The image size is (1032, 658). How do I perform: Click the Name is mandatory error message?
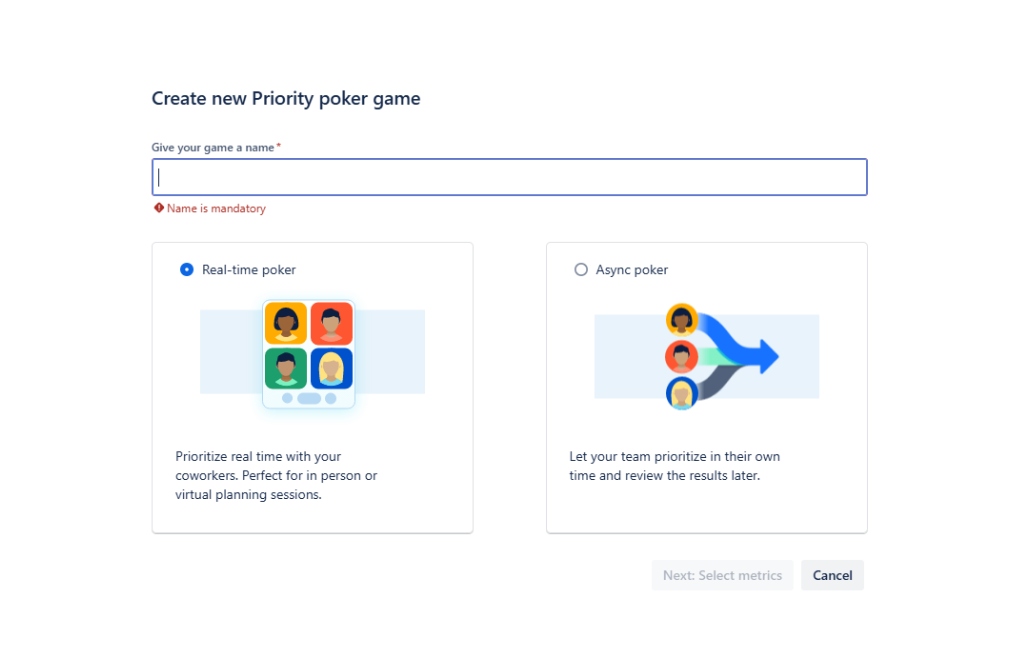(216, 208)
